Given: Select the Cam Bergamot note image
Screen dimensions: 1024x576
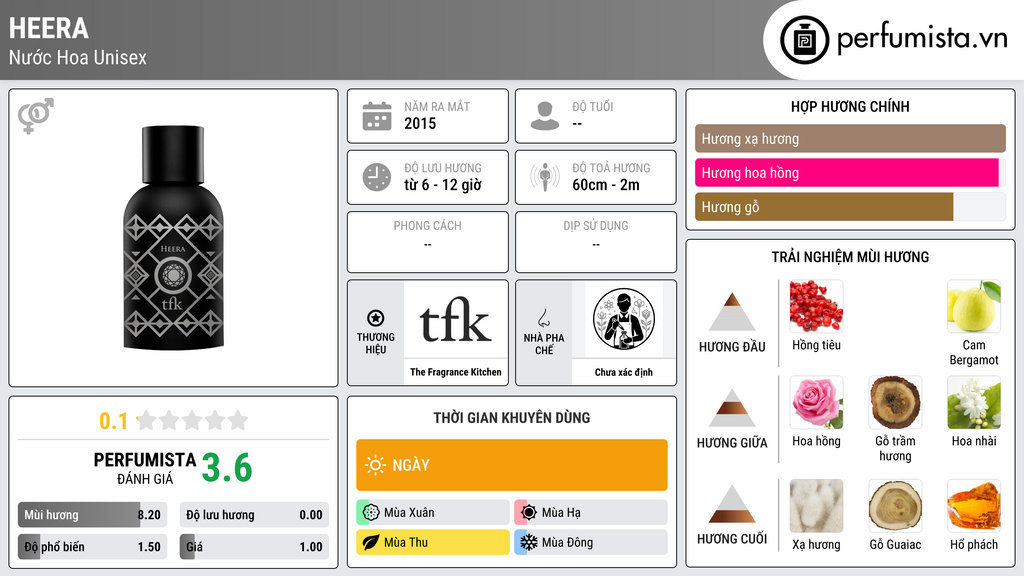Looking at the screenshot, I should pyautogui.click(x=974, y=306).
